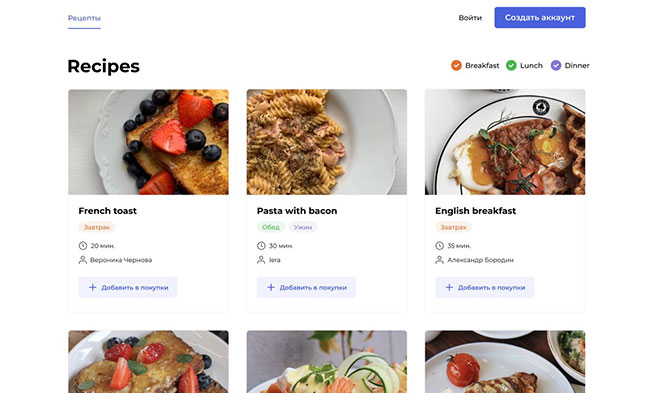This screenshot has width=670, height=393.
Task: Click the clock icon on English breakfast card
Action: [x=439, y=246]
